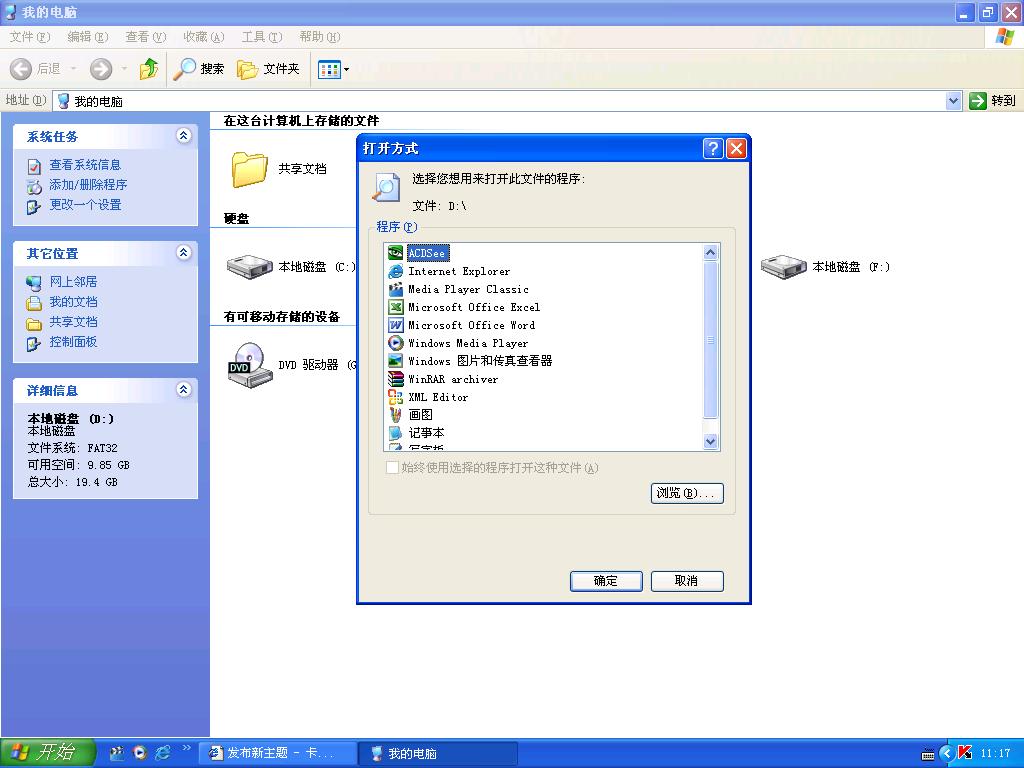The height and width of the screenshot is (768, 1024).
Task: Open the 共享文档 folder icon in main pane
Action: click(249, 169)
